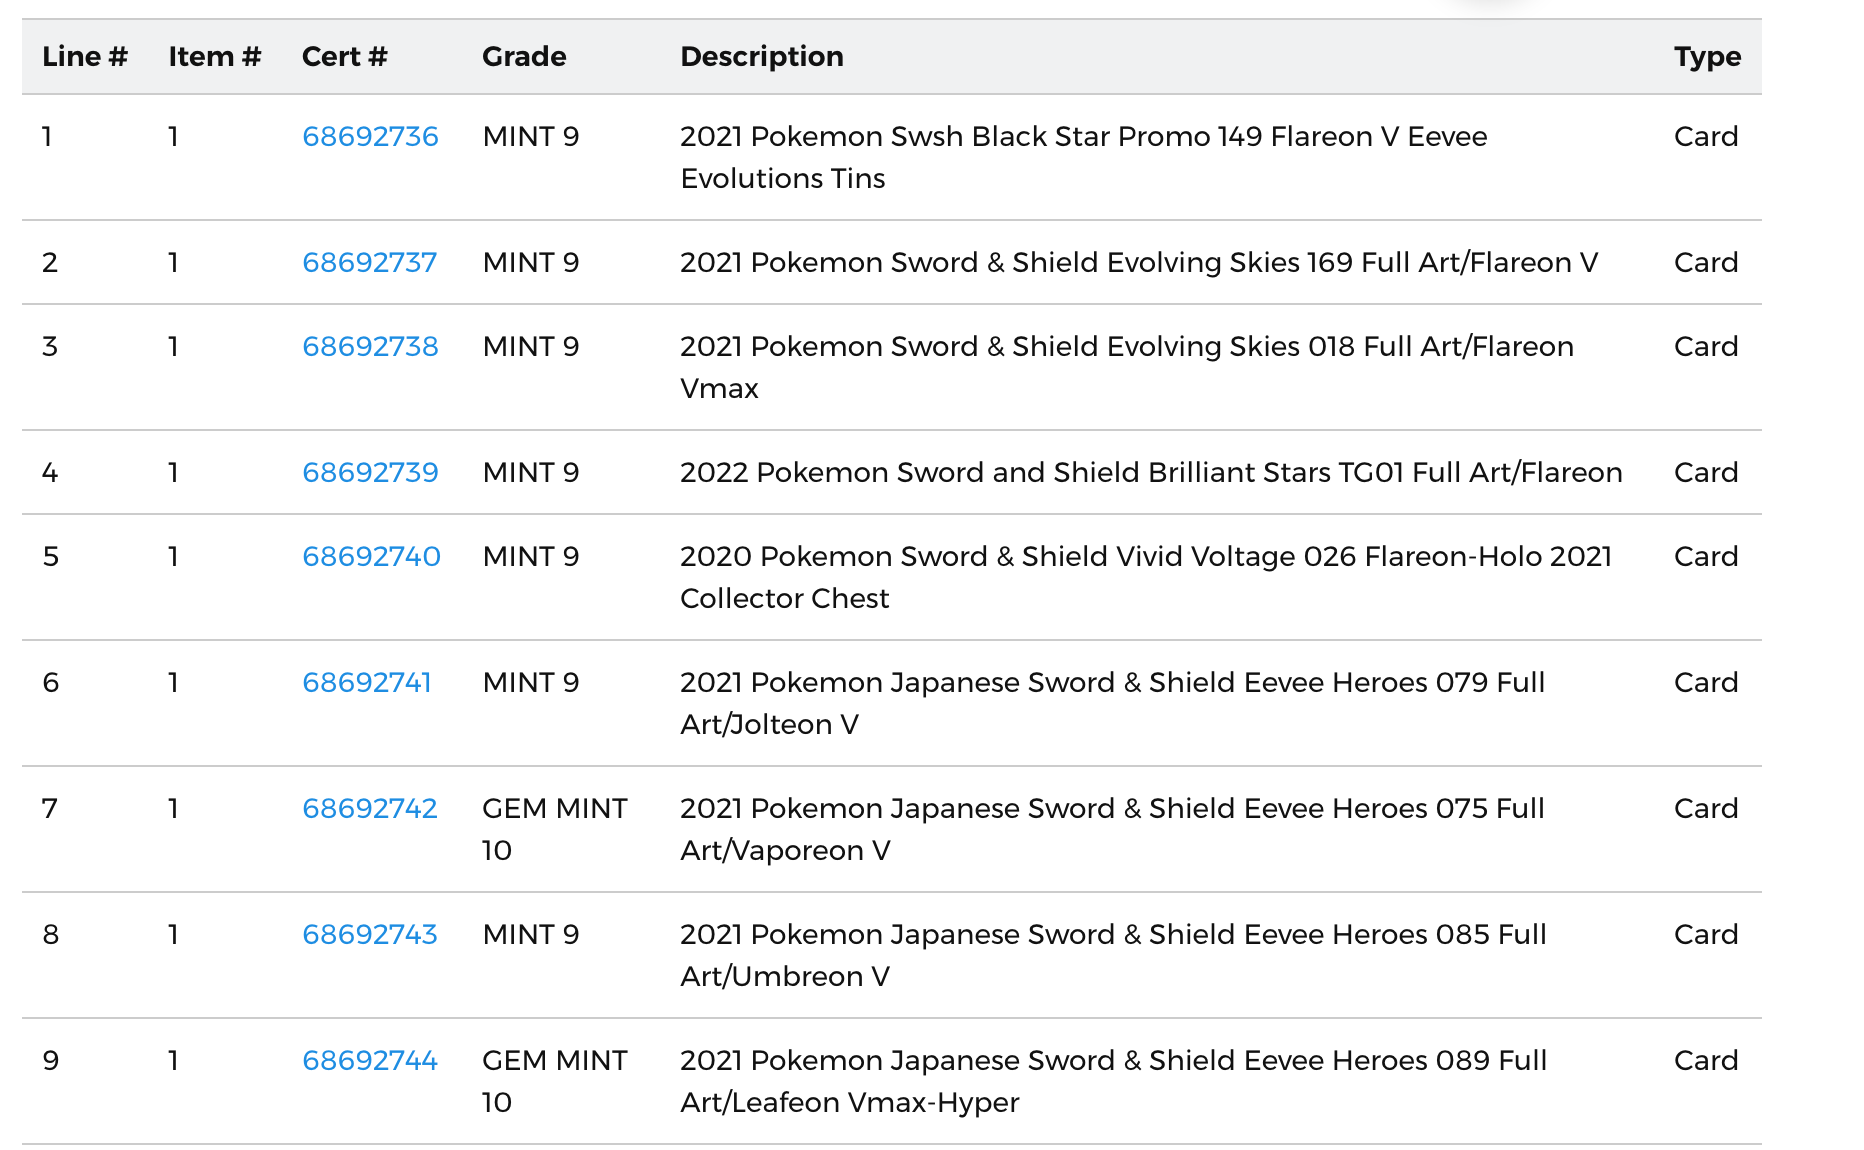The height and width of the screenshot is (1150, 1864).
Task: Select the Flareon V Eevee Evolutions Tins description
Action: coord(1083,157)
